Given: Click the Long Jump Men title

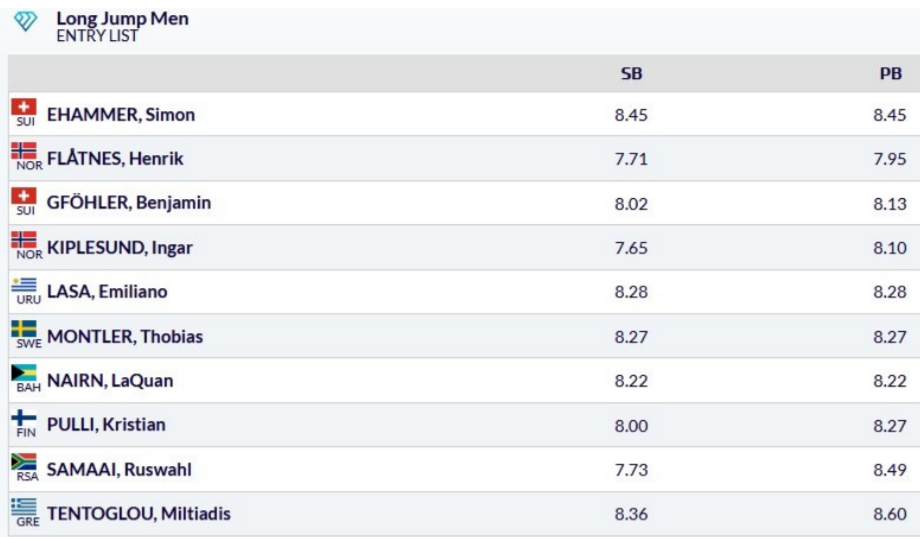Looking at the screenshot, I should coord(122,19).
